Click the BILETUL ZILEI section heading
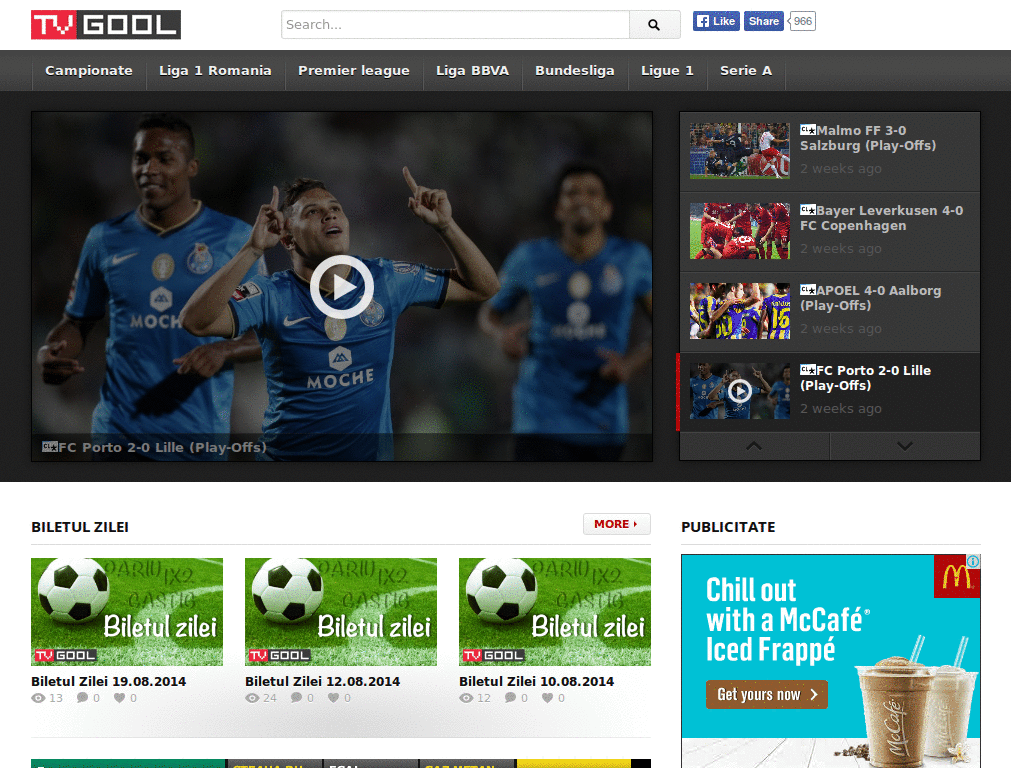1024x768 pixels. (80, 527)
